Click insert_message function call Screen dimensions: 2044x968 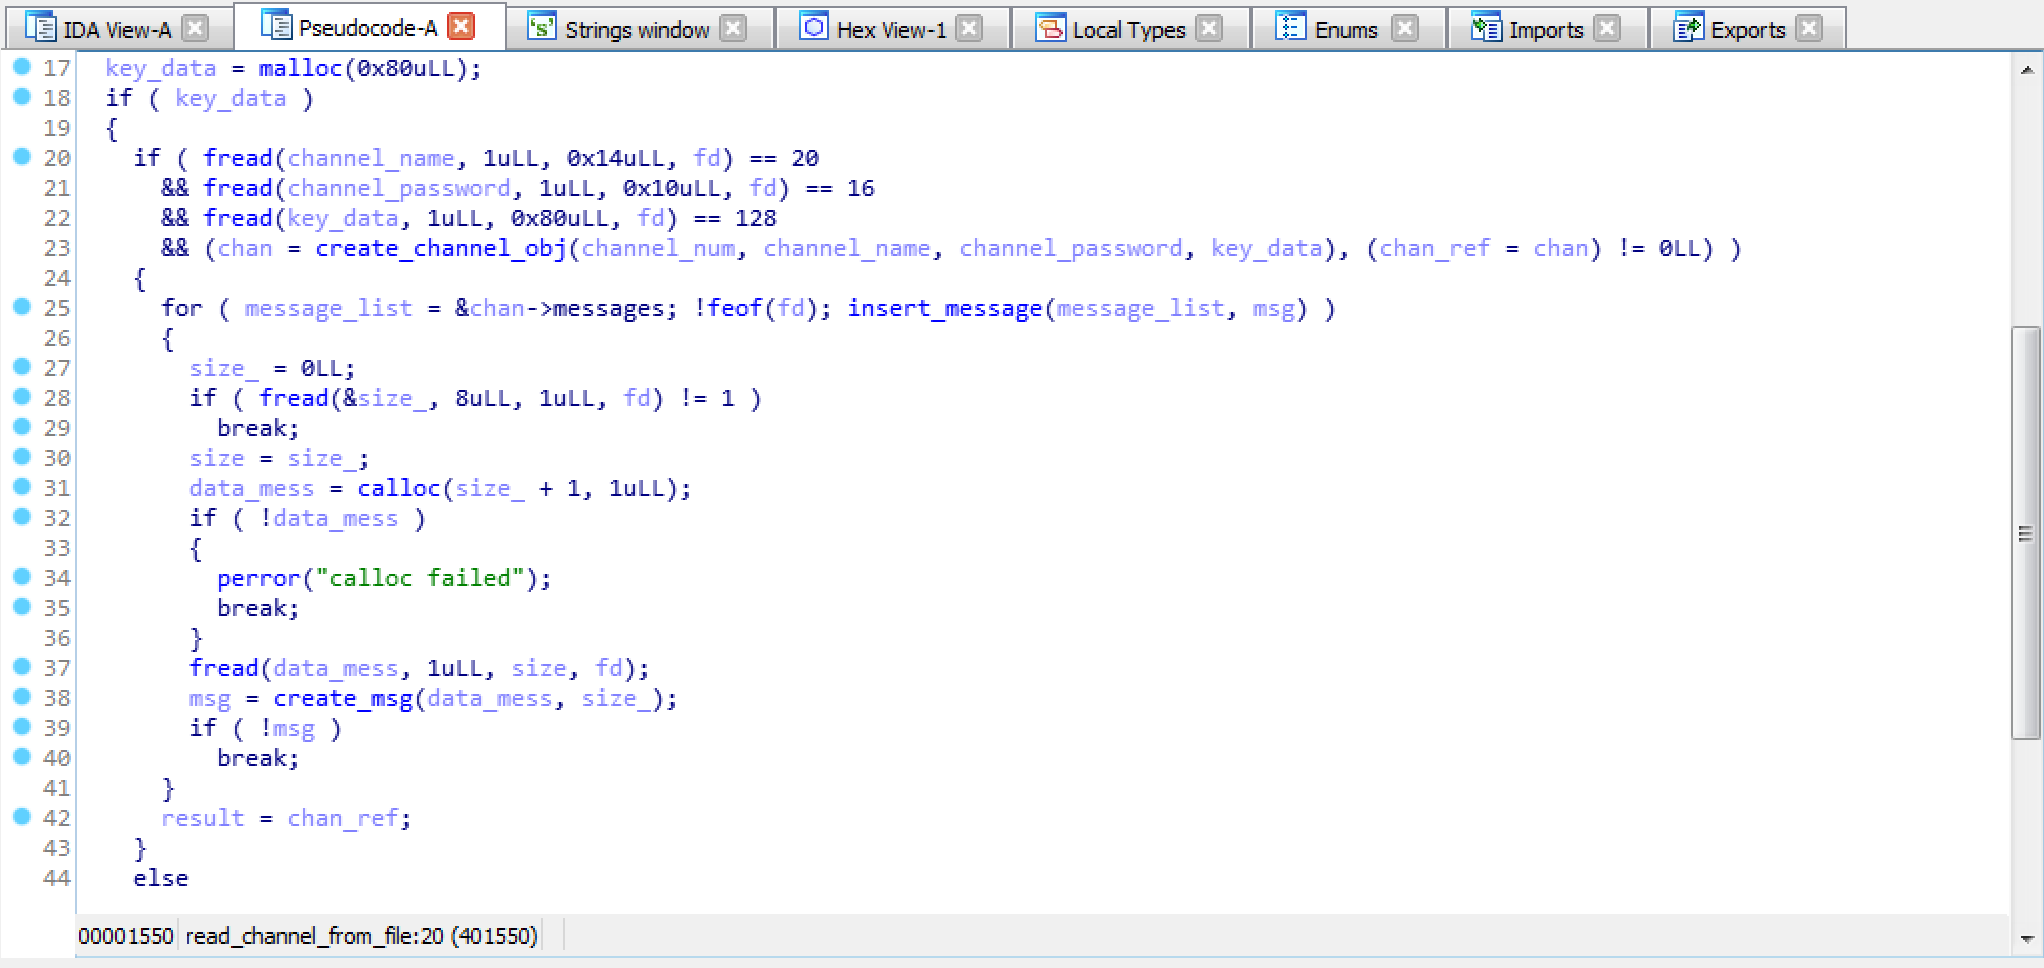click(945, 308)
